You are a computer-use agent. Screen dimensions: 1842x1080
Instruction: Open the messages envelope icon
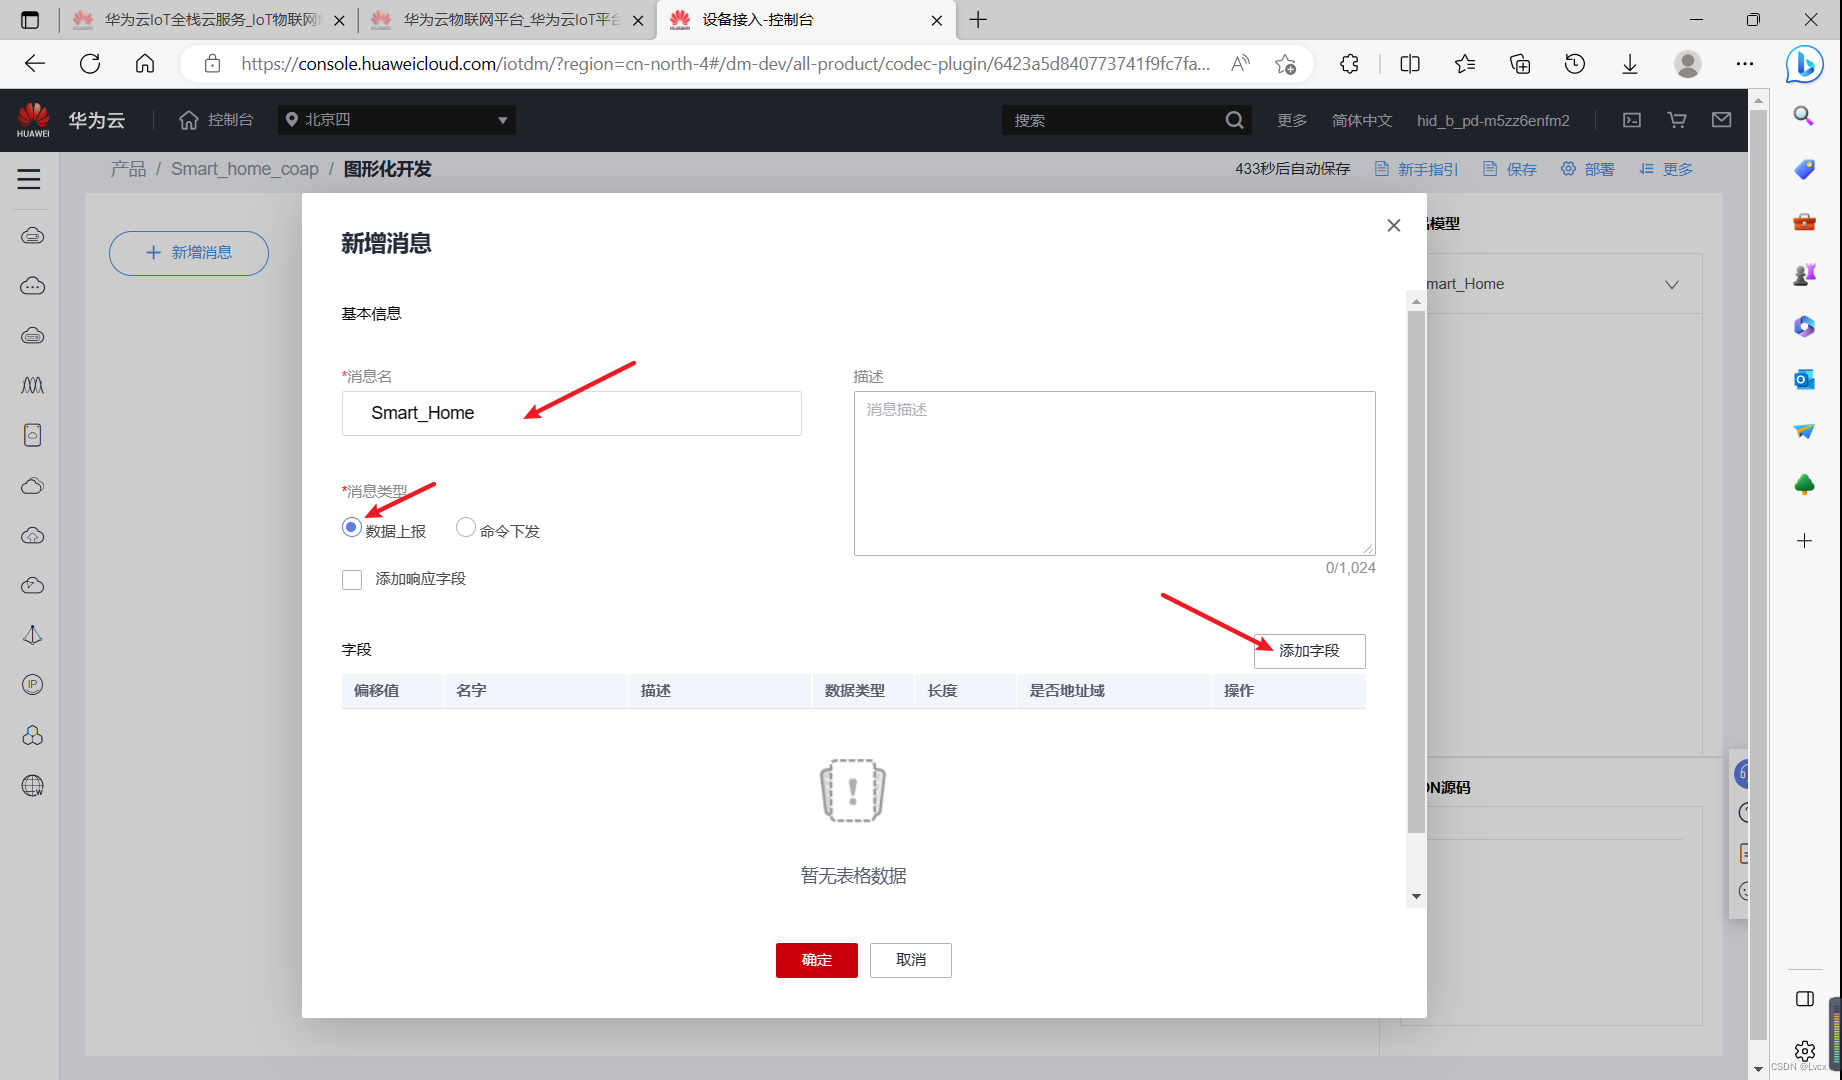1722,120
